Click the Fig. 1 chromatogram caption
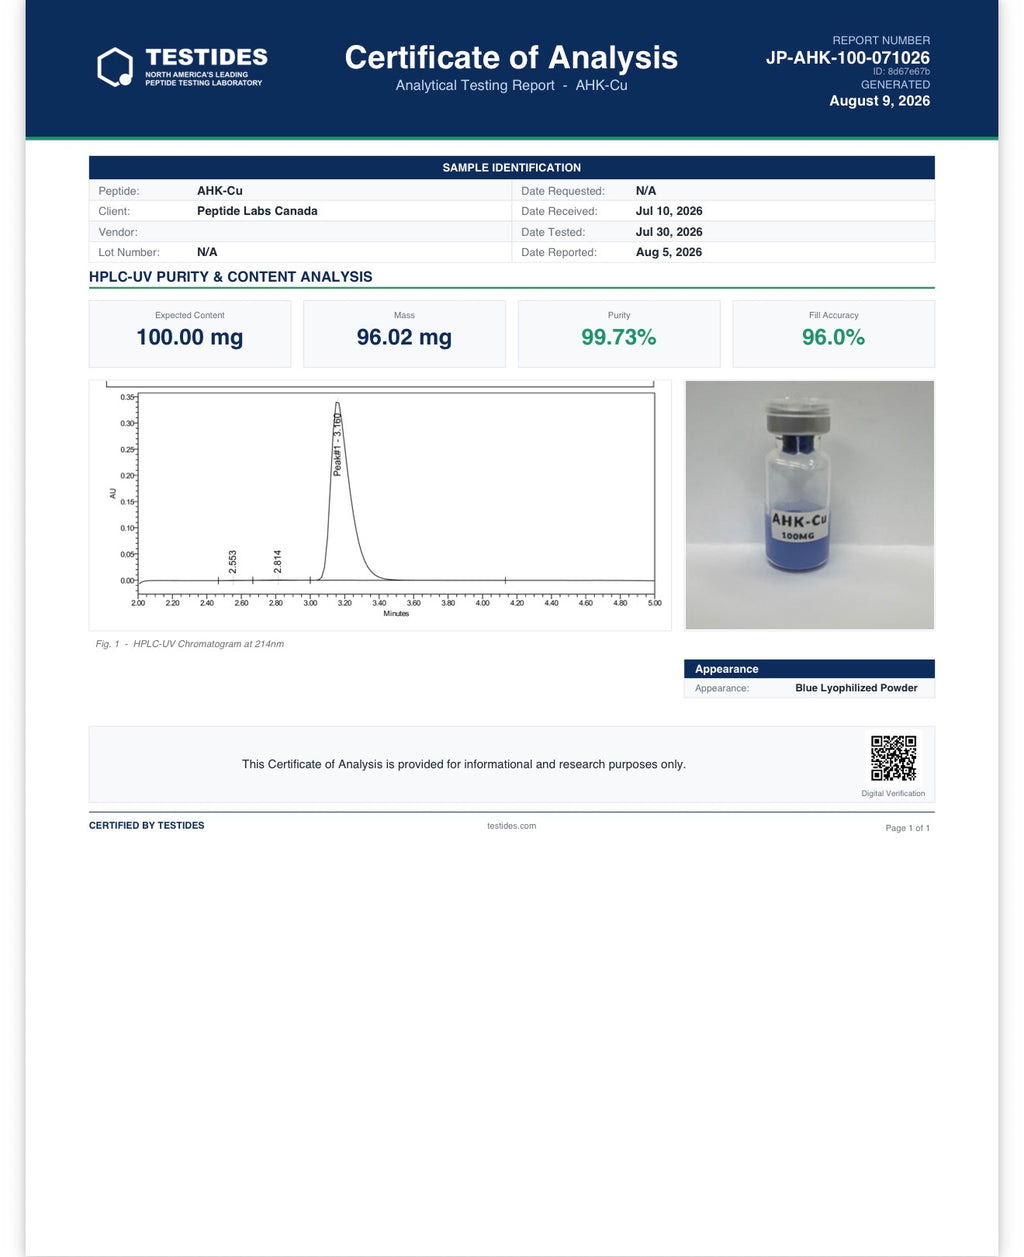Screen dimensions: 1024x1257 click(190, 644)
